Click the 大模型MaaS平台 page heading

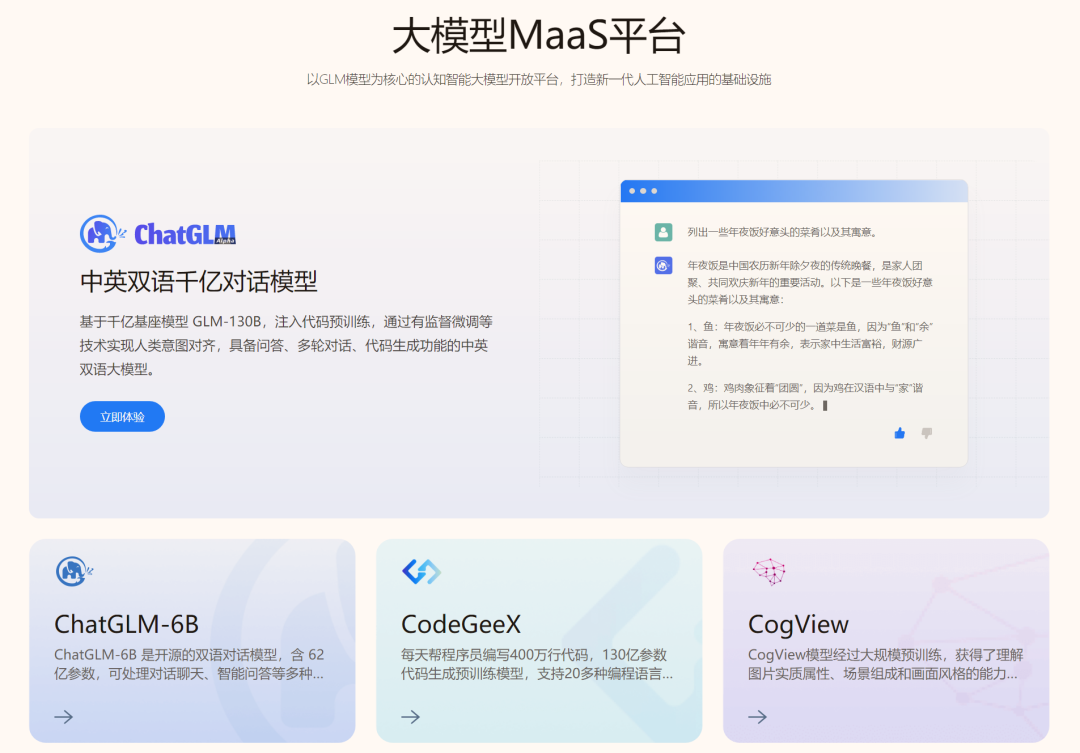point(539,36)
